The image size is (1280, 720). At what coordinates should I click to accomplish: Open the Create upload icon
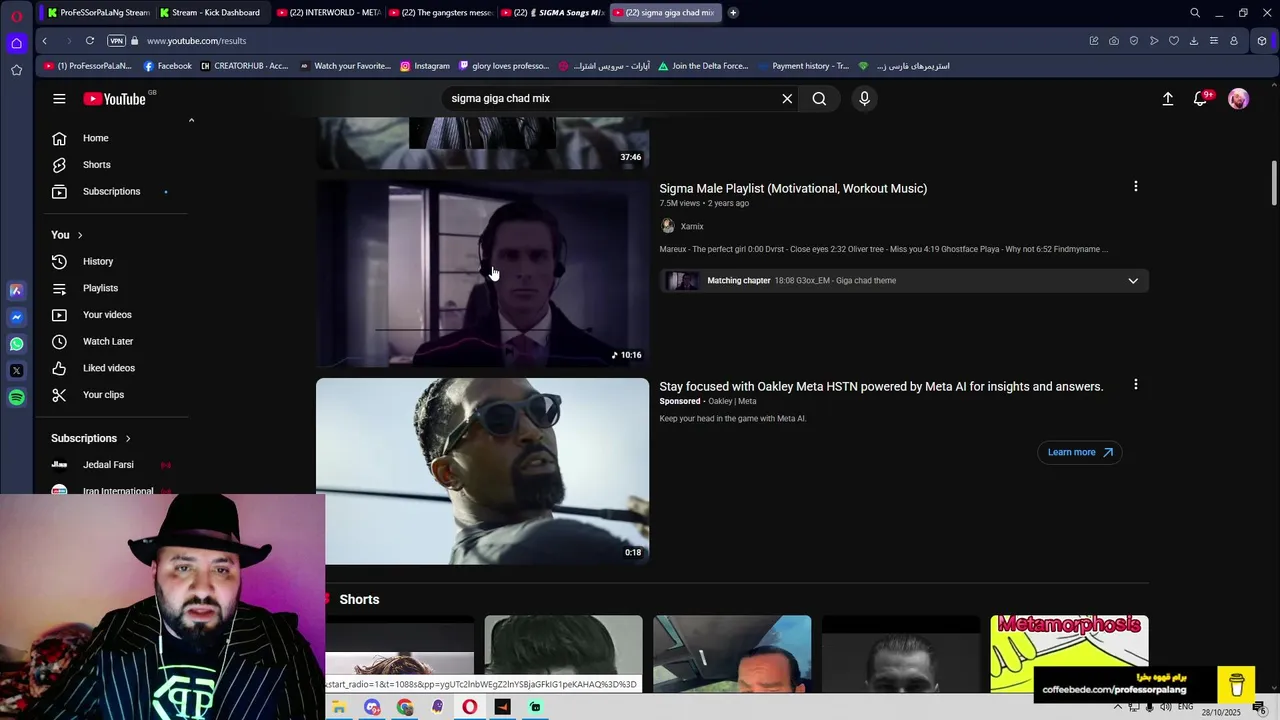tap(1167, 98)
